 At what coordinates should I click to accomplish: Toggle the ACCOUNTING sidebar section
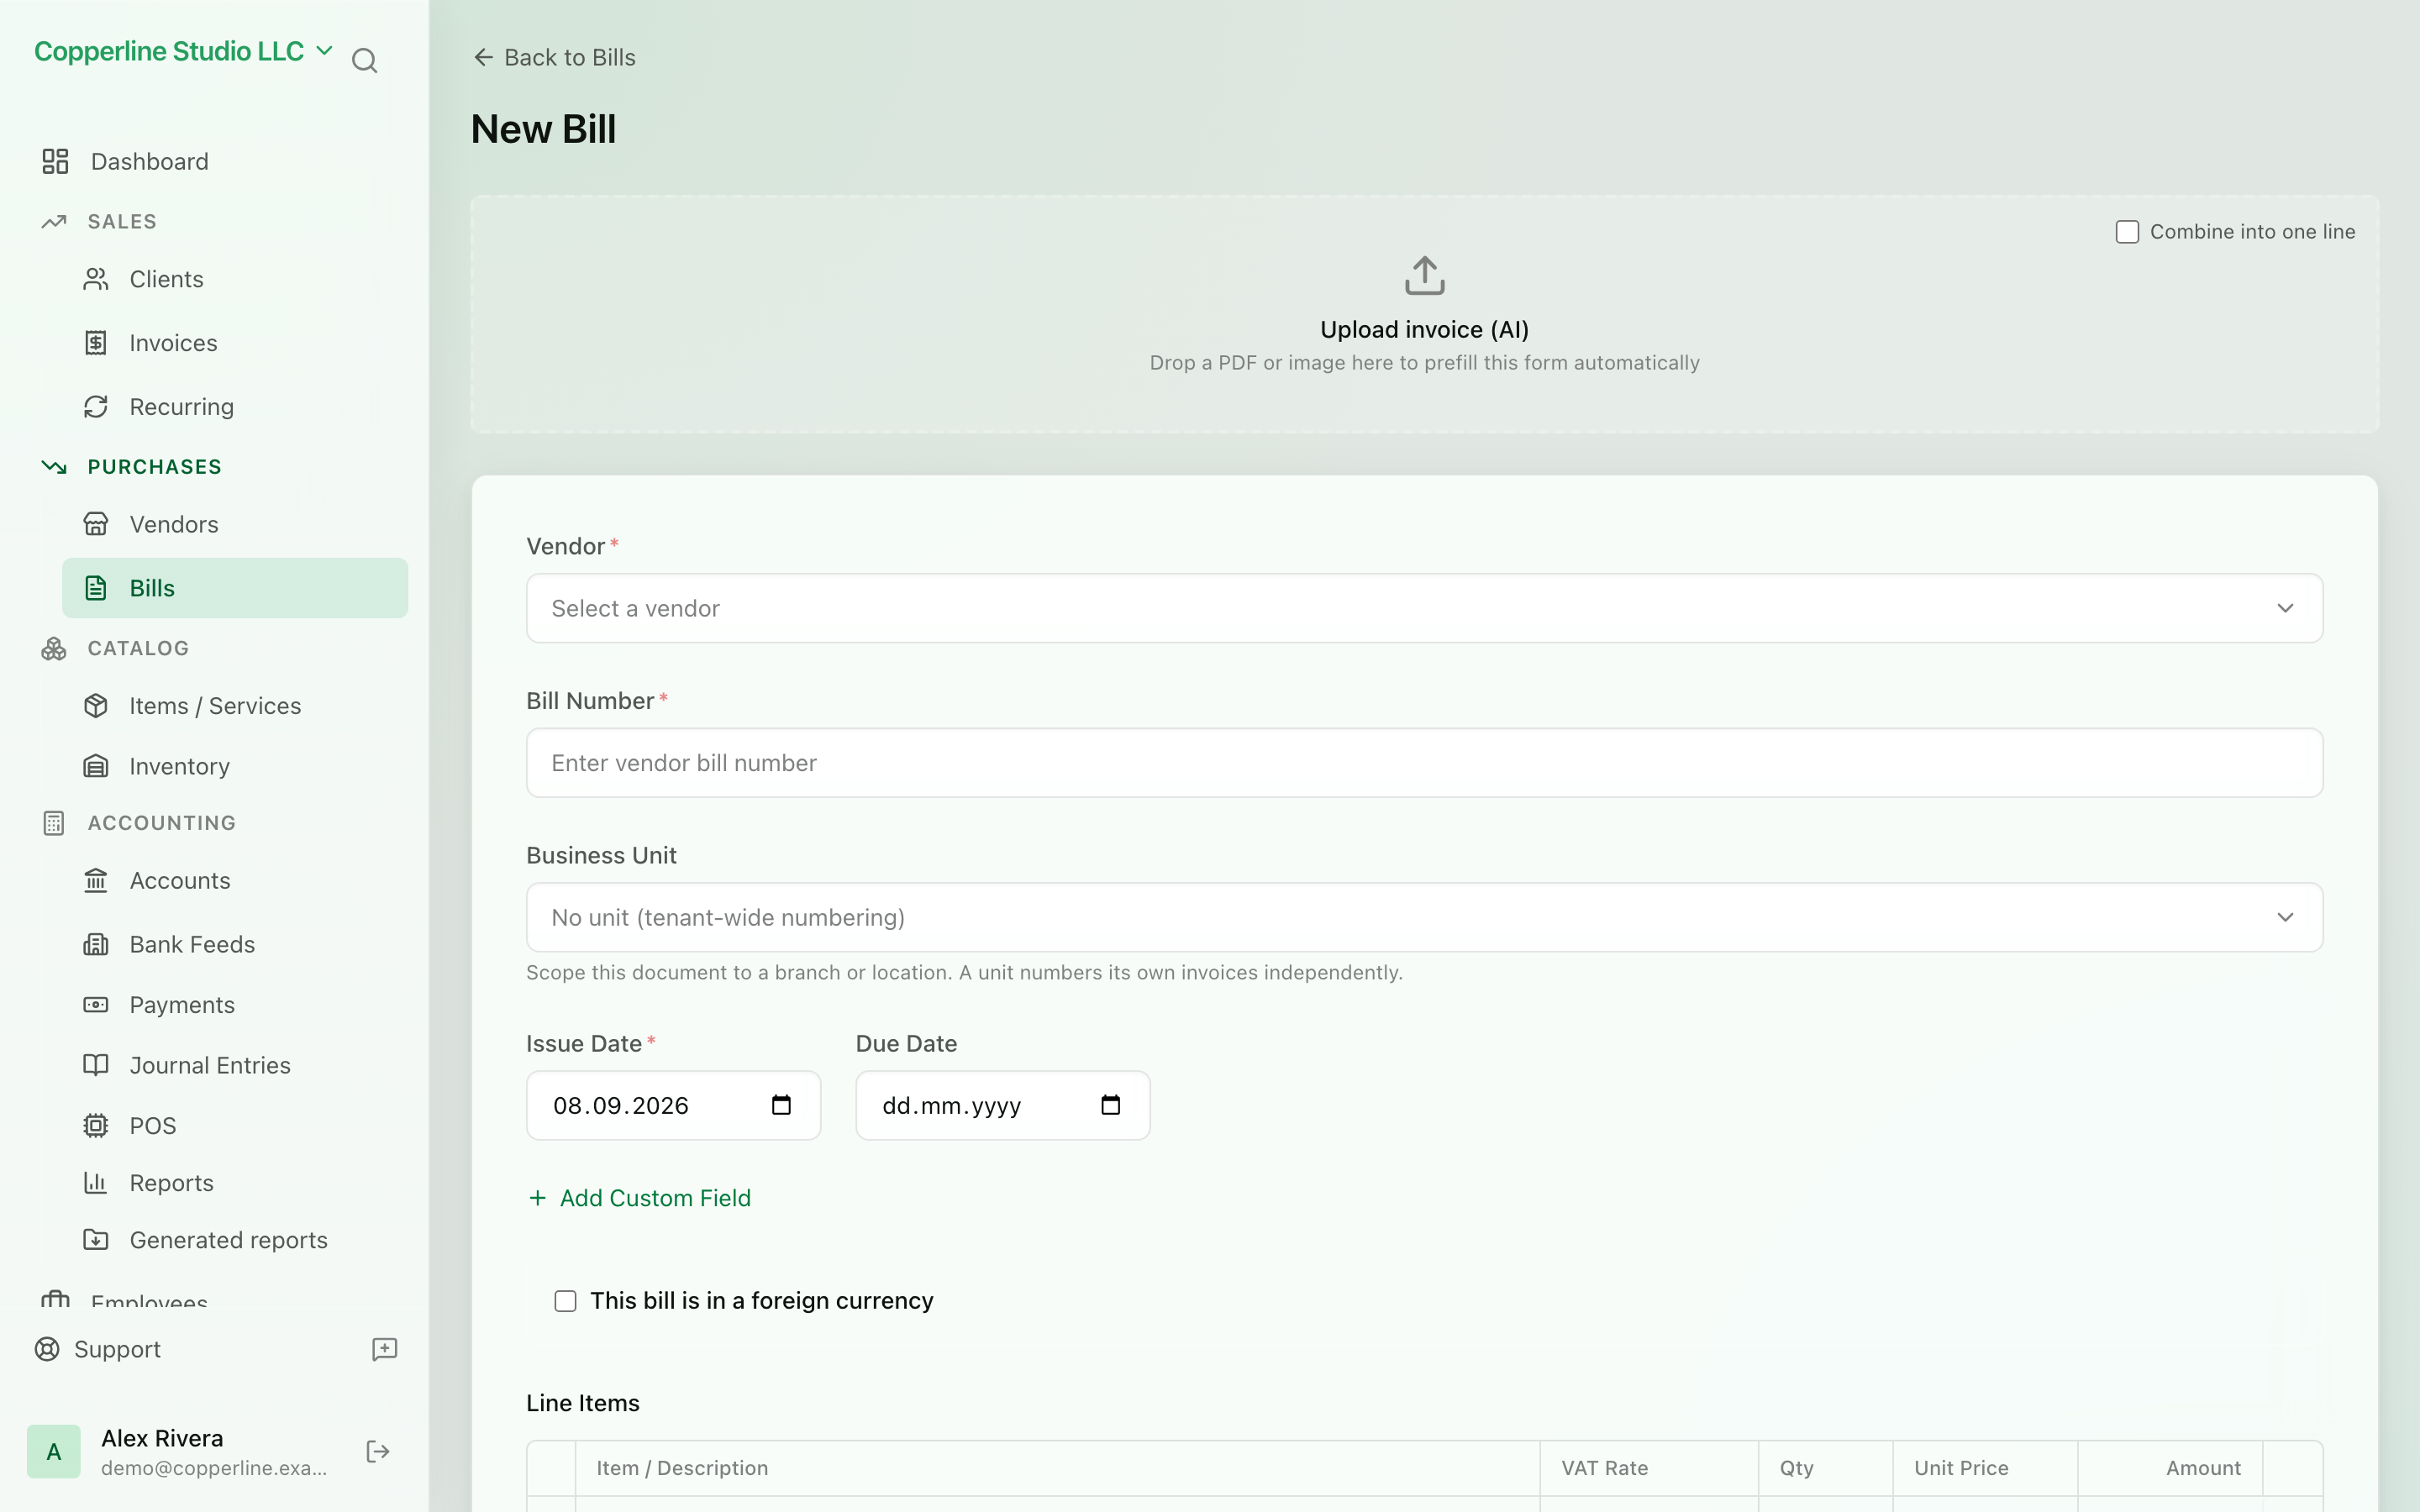(162, 823)
